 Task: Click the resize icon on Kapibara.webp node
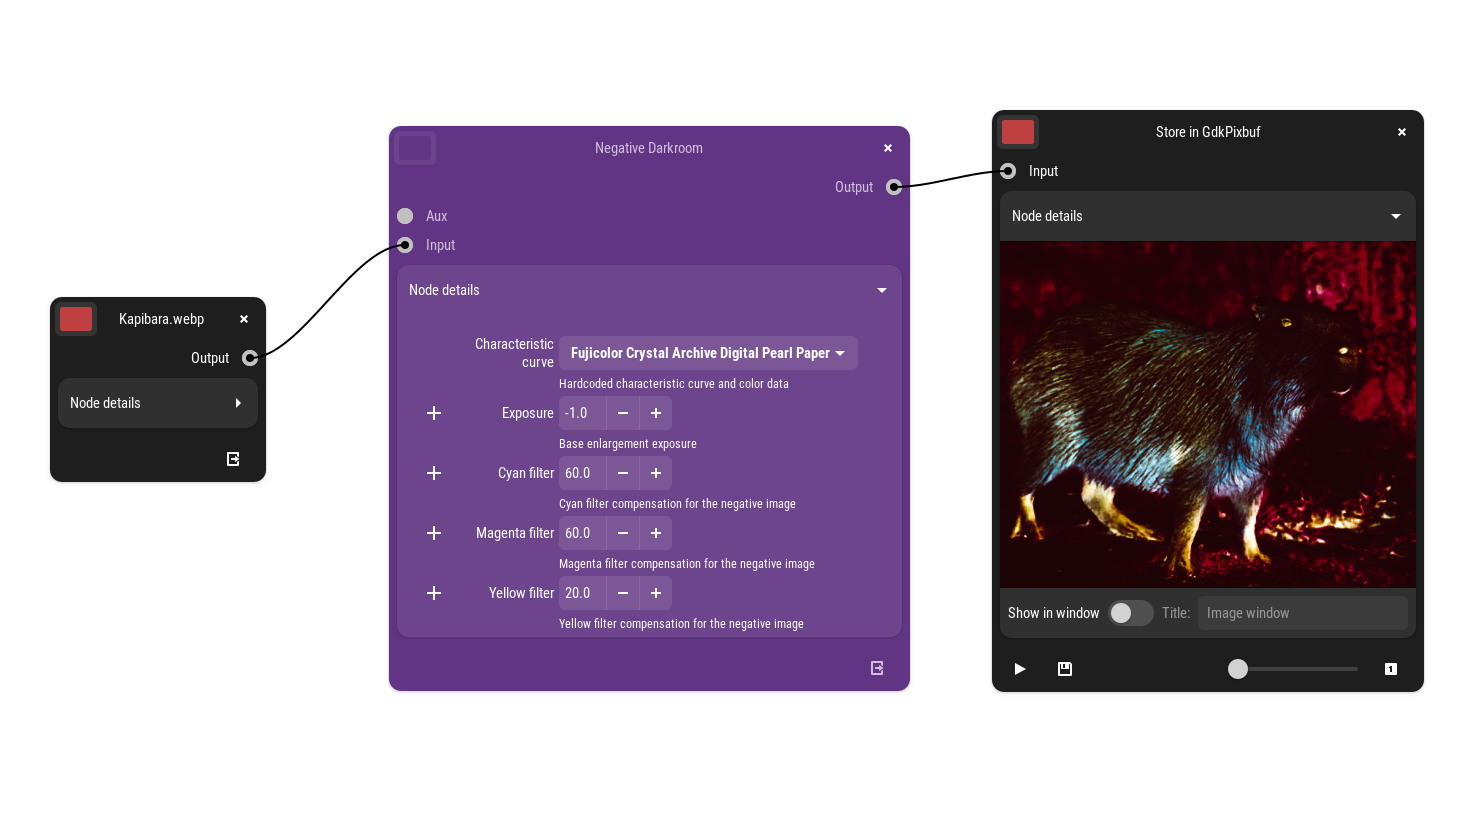233,459
